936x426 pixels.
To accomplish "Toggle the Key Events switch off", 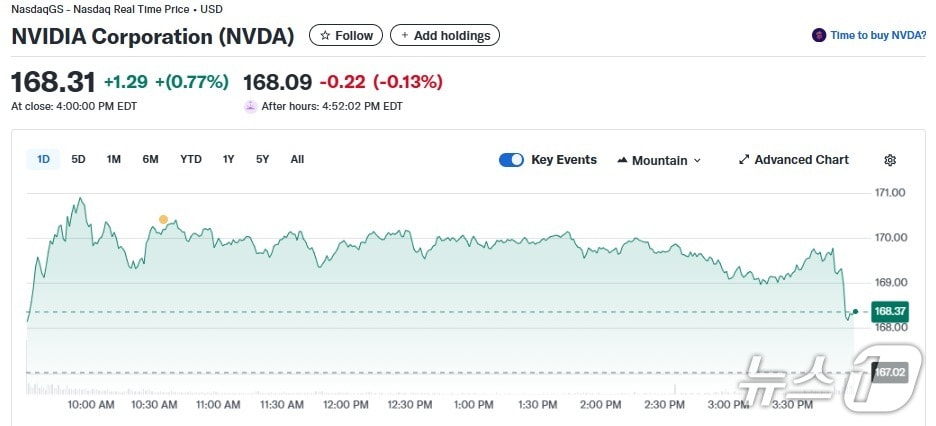I will pos(511,160).
